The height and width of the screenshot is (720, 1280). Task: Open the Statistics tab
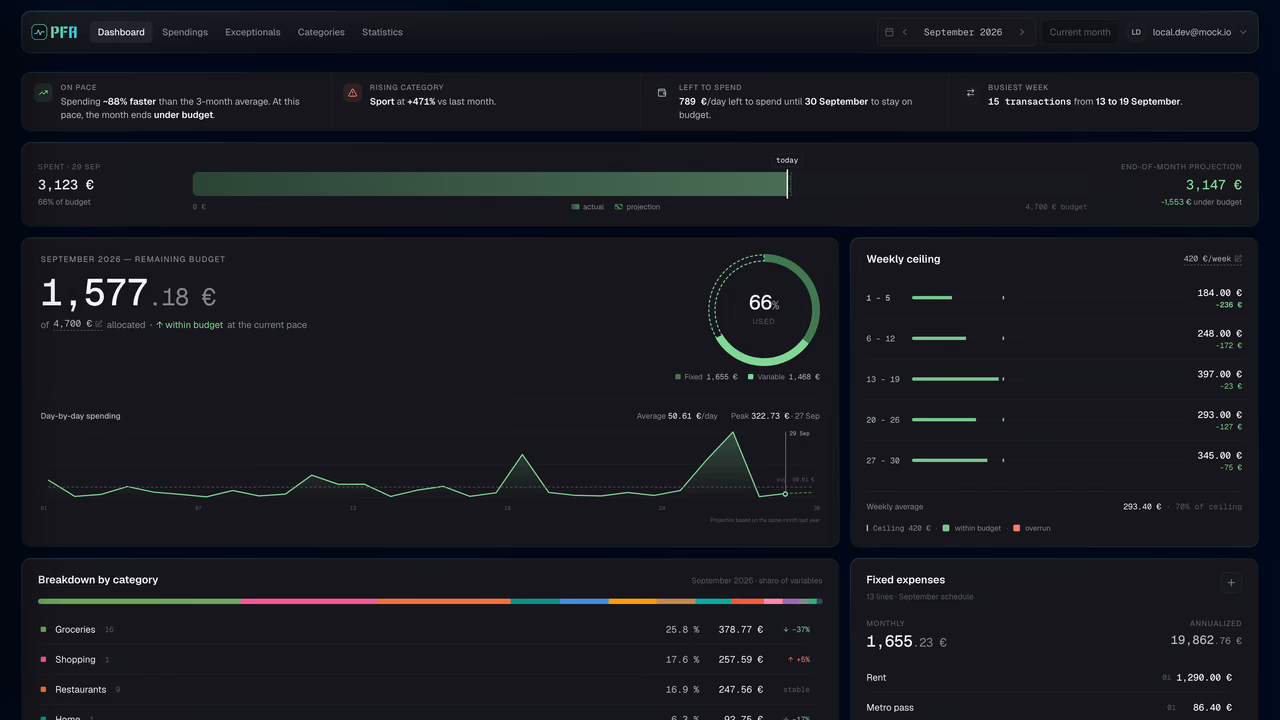pos(382,32)
